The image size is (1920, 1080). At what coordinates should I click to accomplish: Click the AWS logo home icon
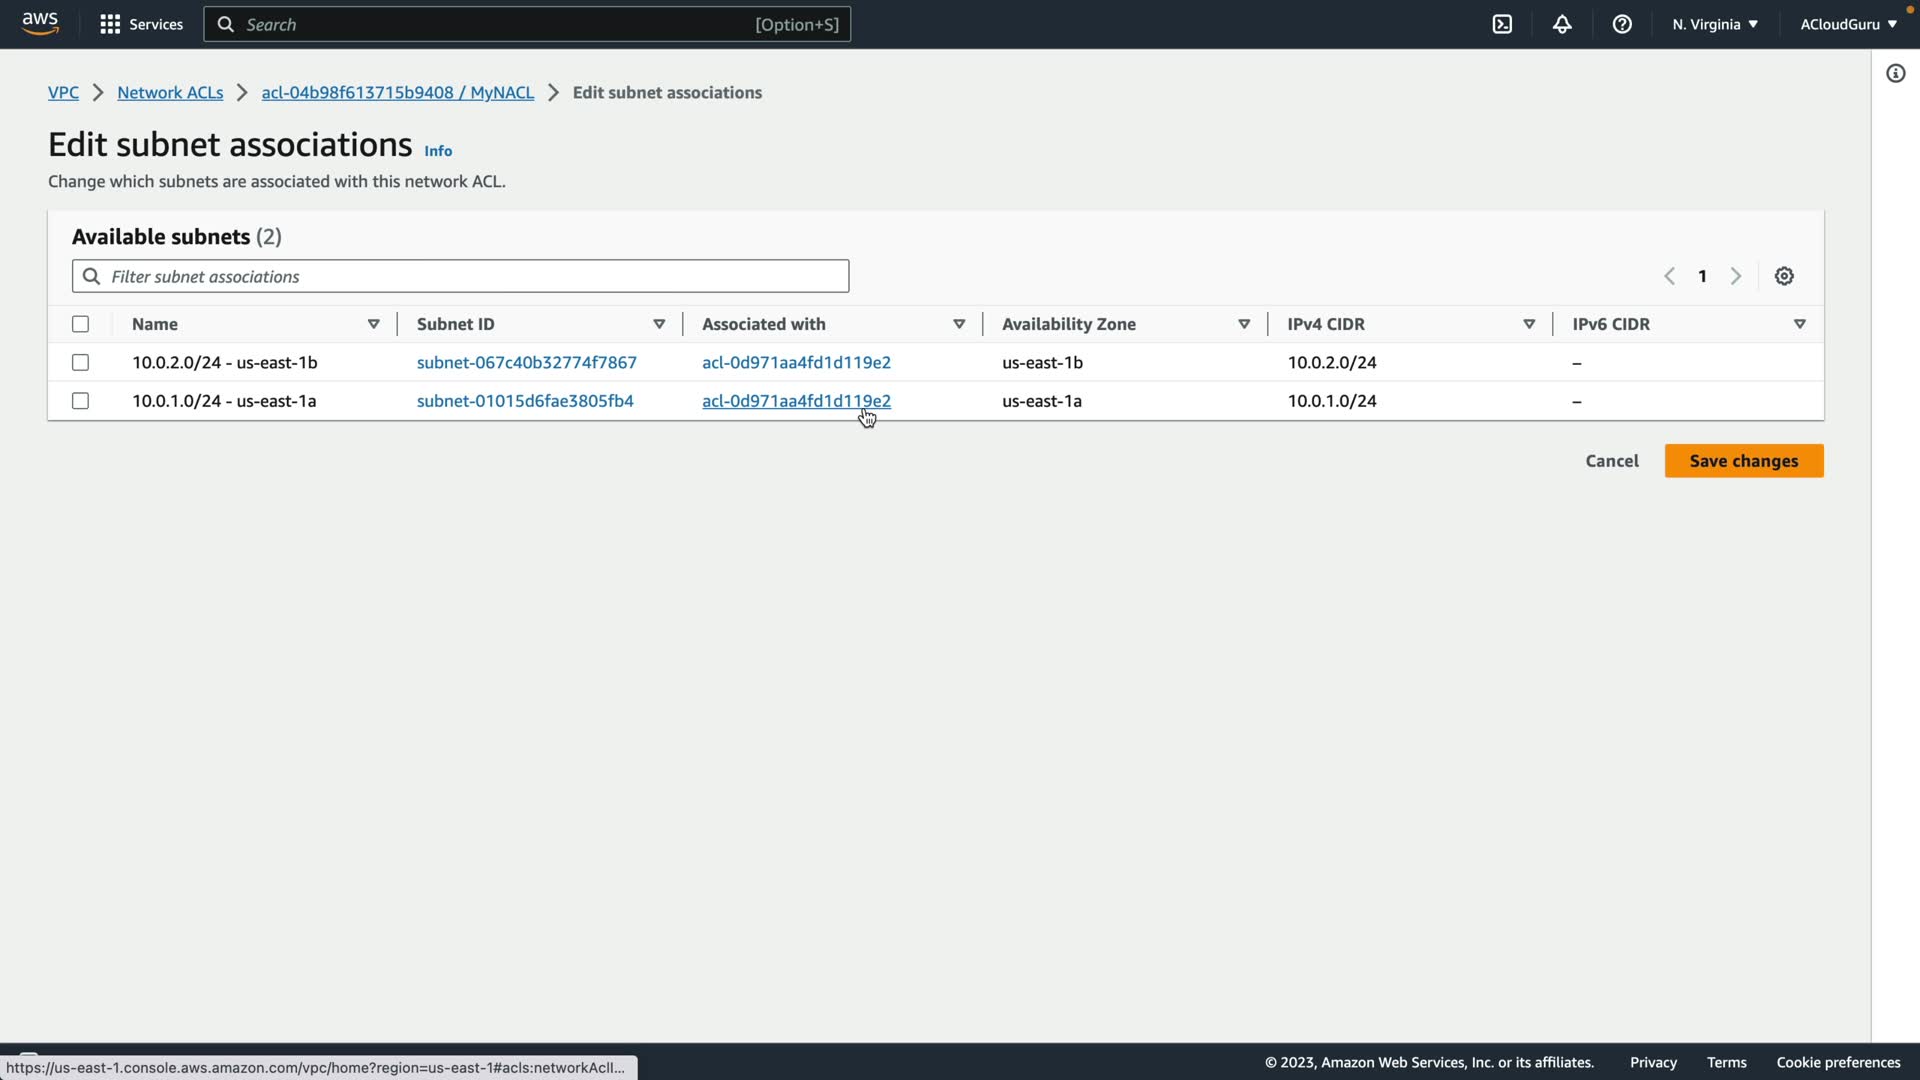(x=40, y=24)
